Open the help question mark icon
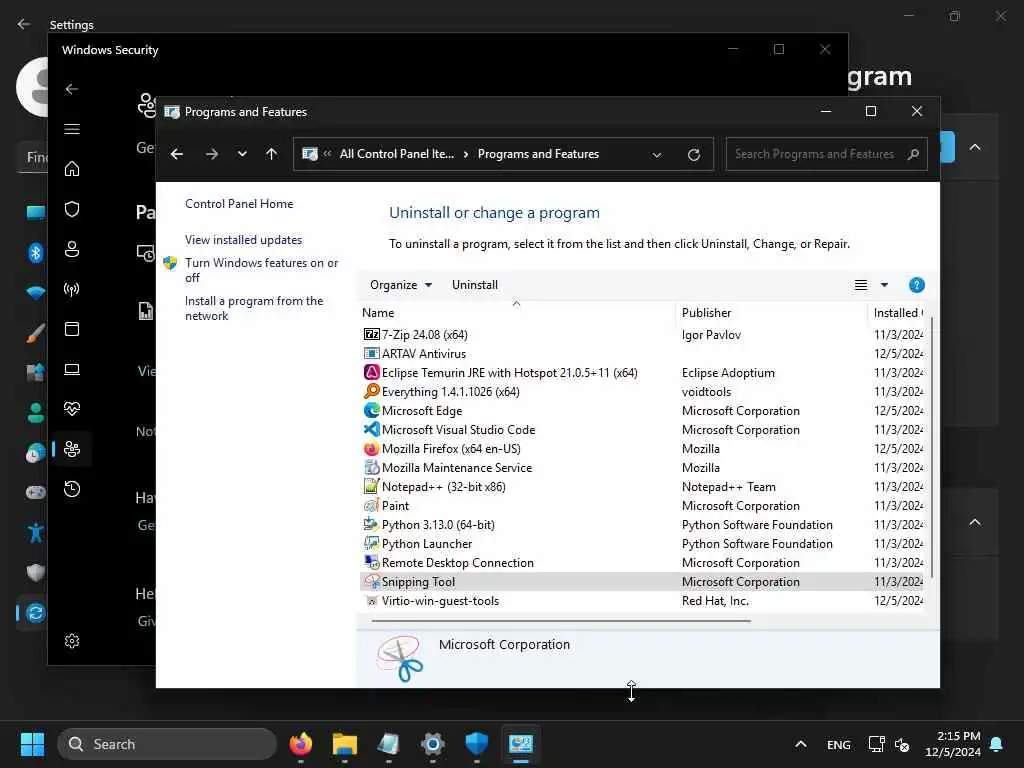1024x768 pixels. 916,285
